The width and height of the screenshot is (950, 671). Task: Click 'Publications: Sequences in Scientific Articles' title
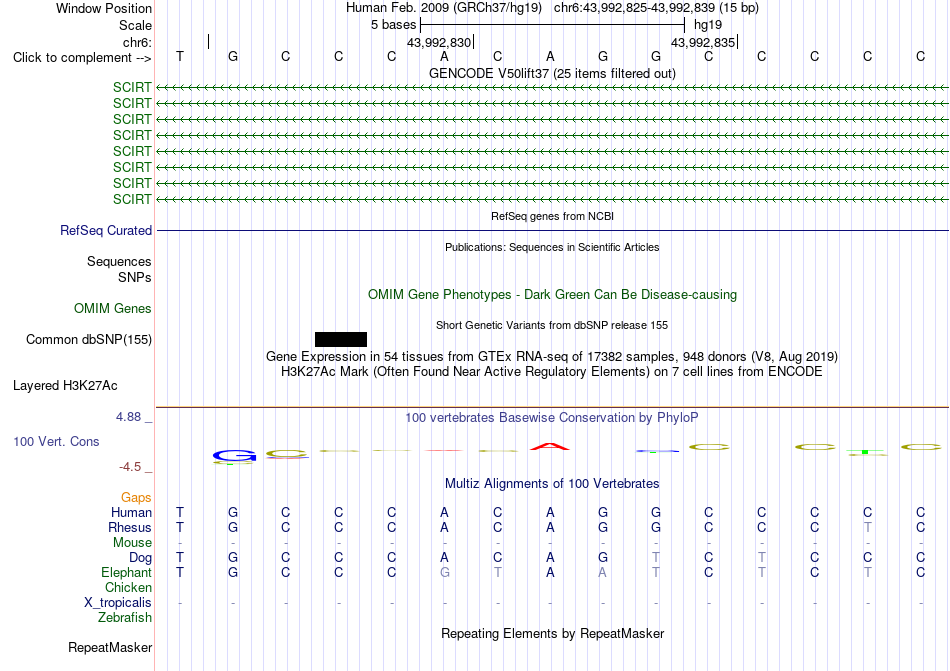click(x=552, y=247)
